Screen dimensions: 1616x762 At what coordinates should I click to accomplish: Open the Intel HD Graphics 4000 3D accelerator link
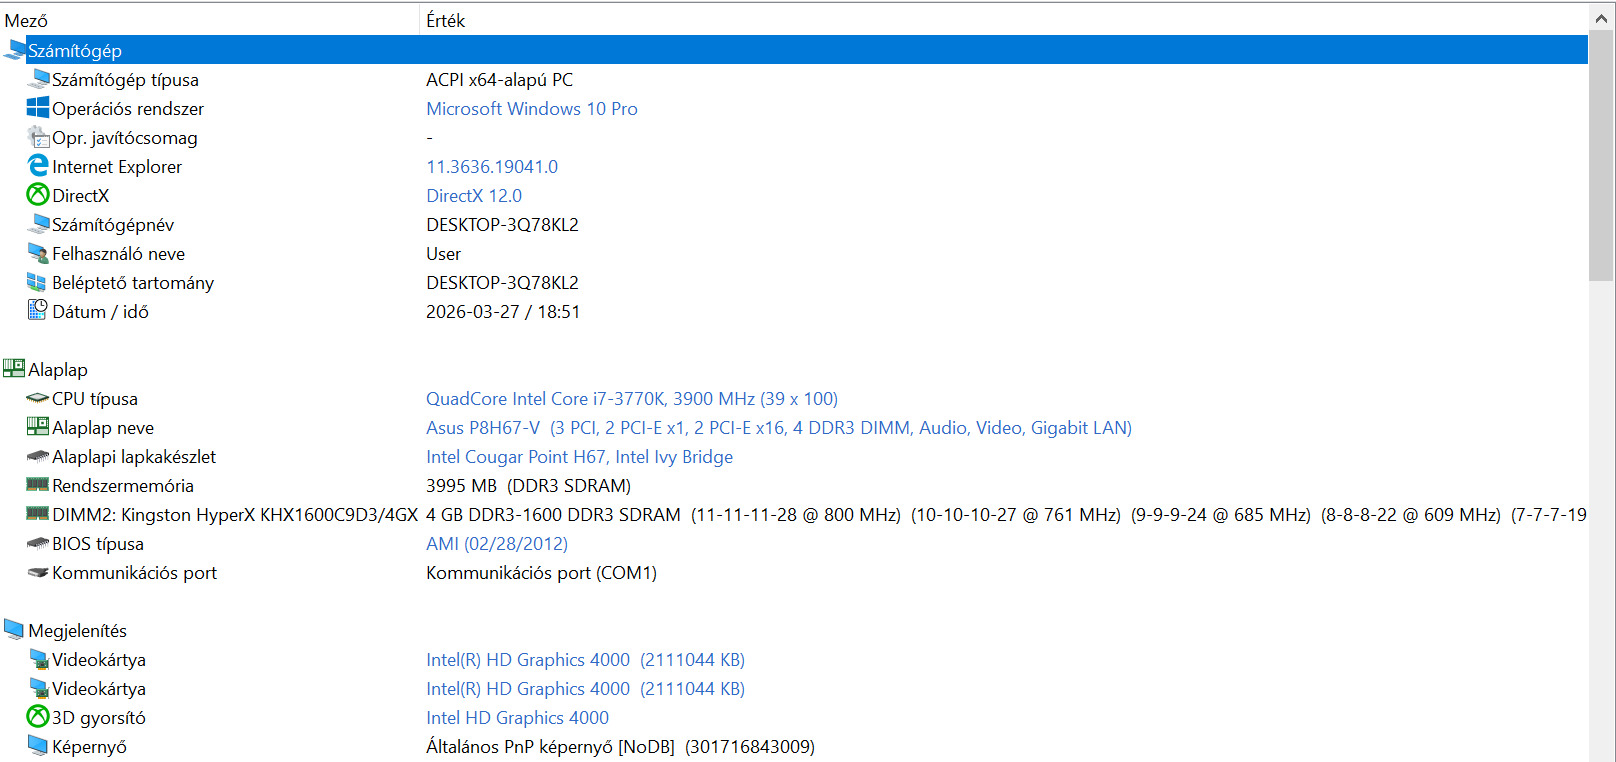(517, 717)
